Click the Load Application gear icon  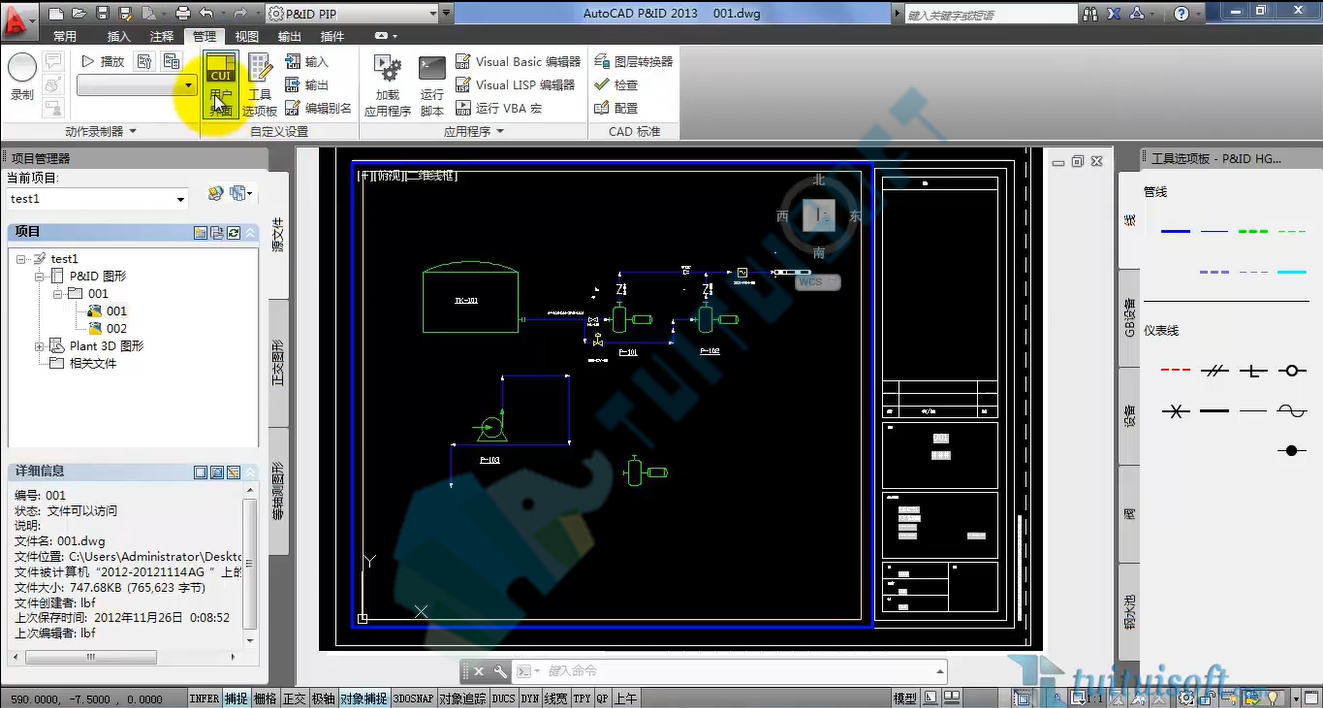(387, 85)
